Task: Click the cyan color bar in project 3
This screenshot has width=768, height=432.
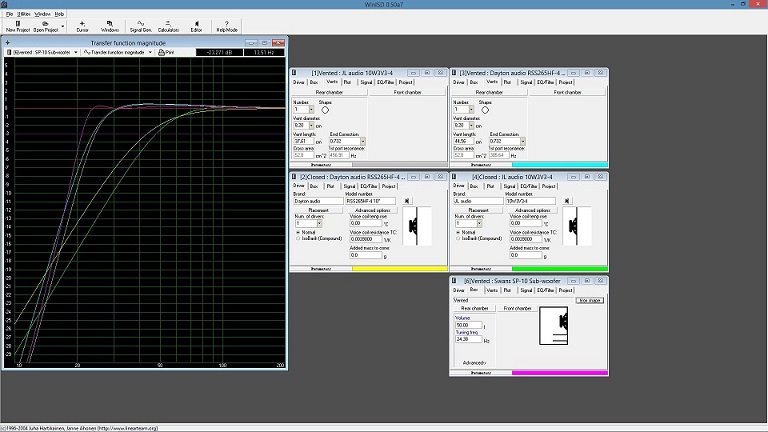Action: 560,165
